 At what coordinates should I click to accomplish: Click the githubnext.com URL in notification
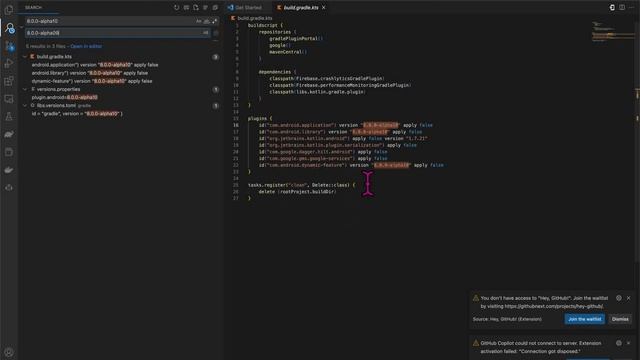[553, 306]
